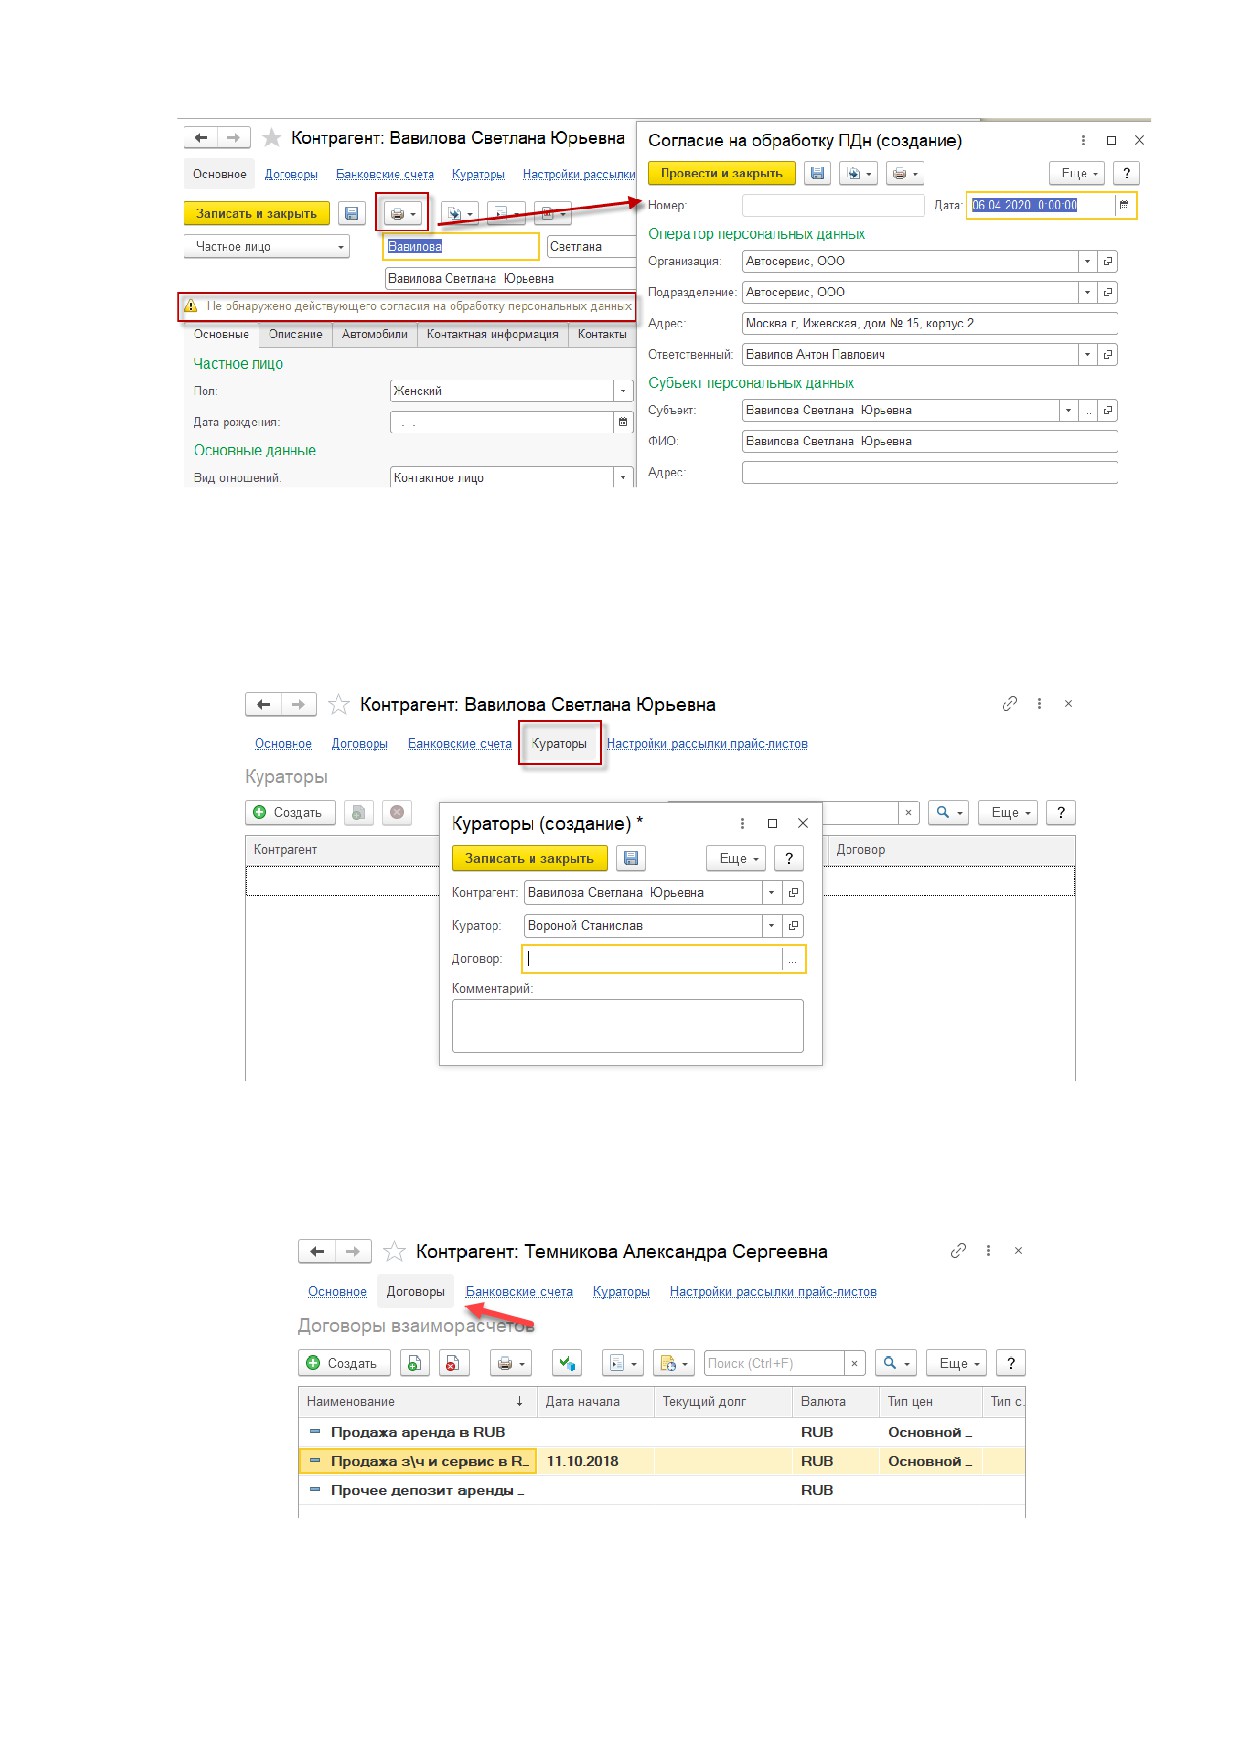Click the back arrow in the top Вавилова counterparty window
This screenshot has width=1239, height=1752.
(x=201, y=138)
